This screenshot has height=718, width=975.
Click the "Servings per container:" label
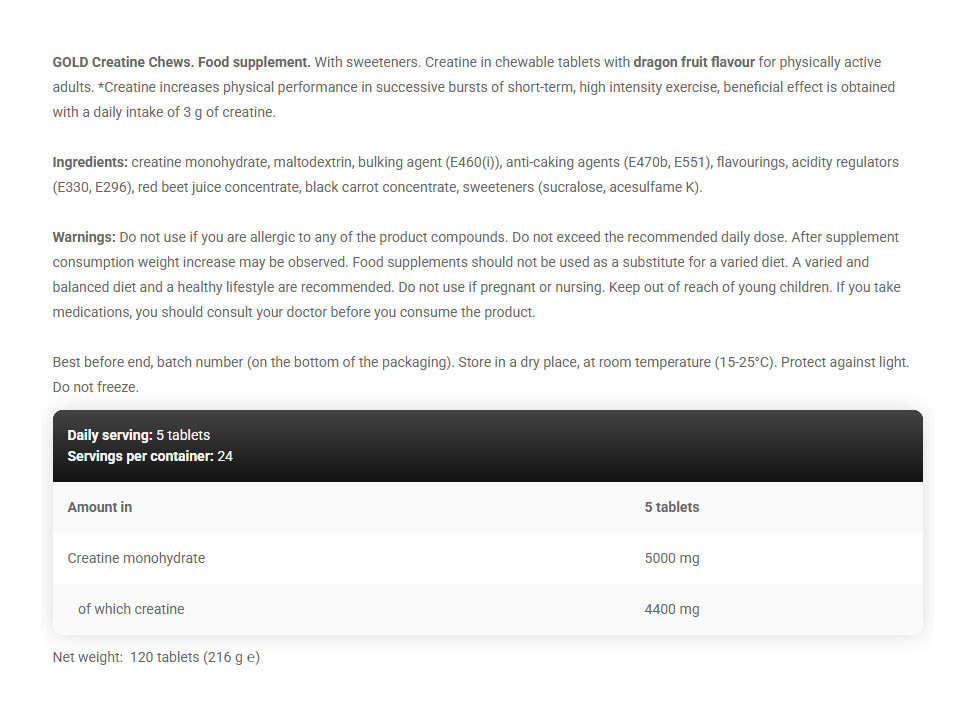[140, 456]
